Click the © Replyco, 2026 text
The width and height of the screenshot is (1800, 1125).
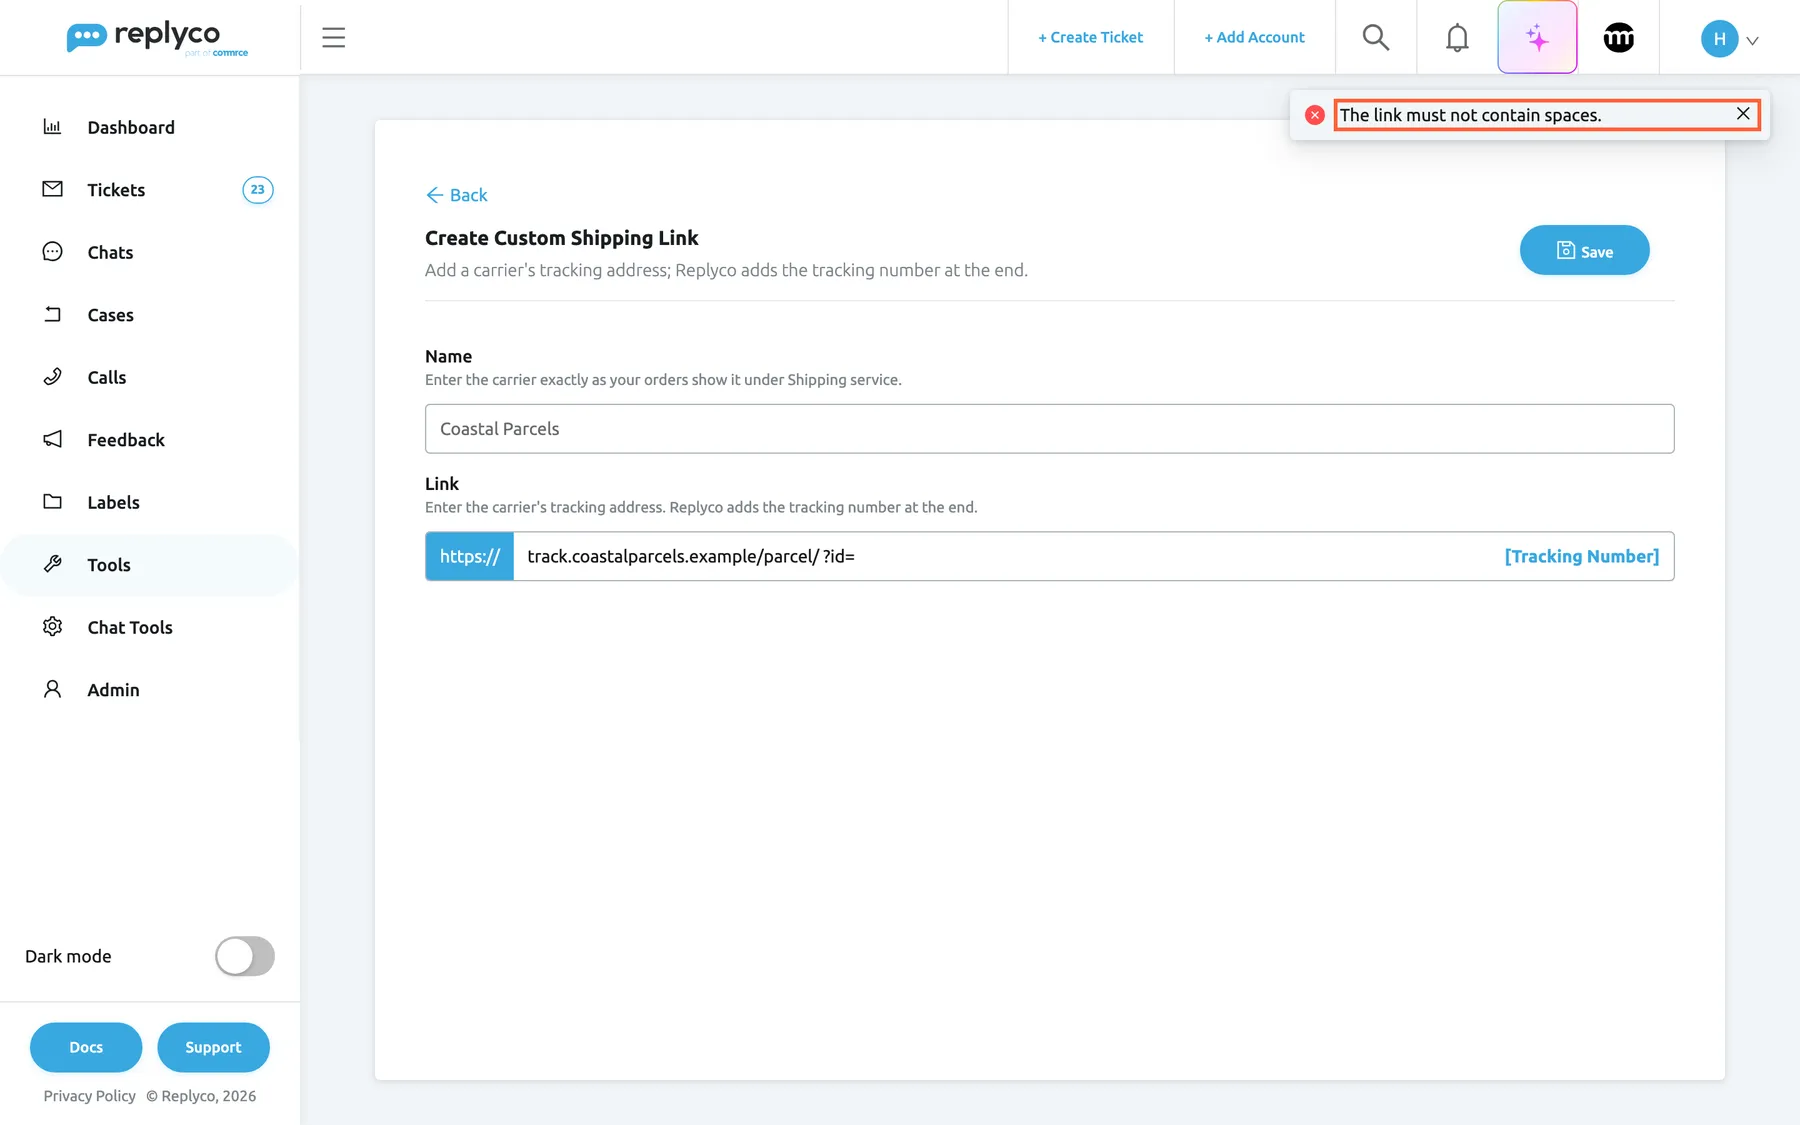pyautogui.click(x=201, y=1096)
